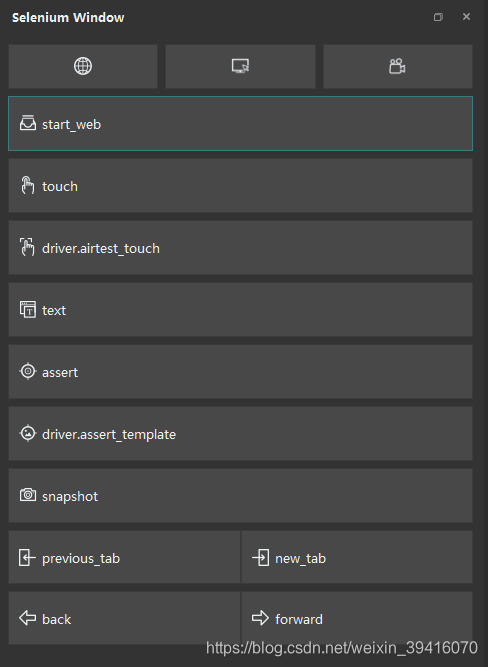Choose the driver.airtest_touch action
488x667 pixels.
tap(240, 248)
